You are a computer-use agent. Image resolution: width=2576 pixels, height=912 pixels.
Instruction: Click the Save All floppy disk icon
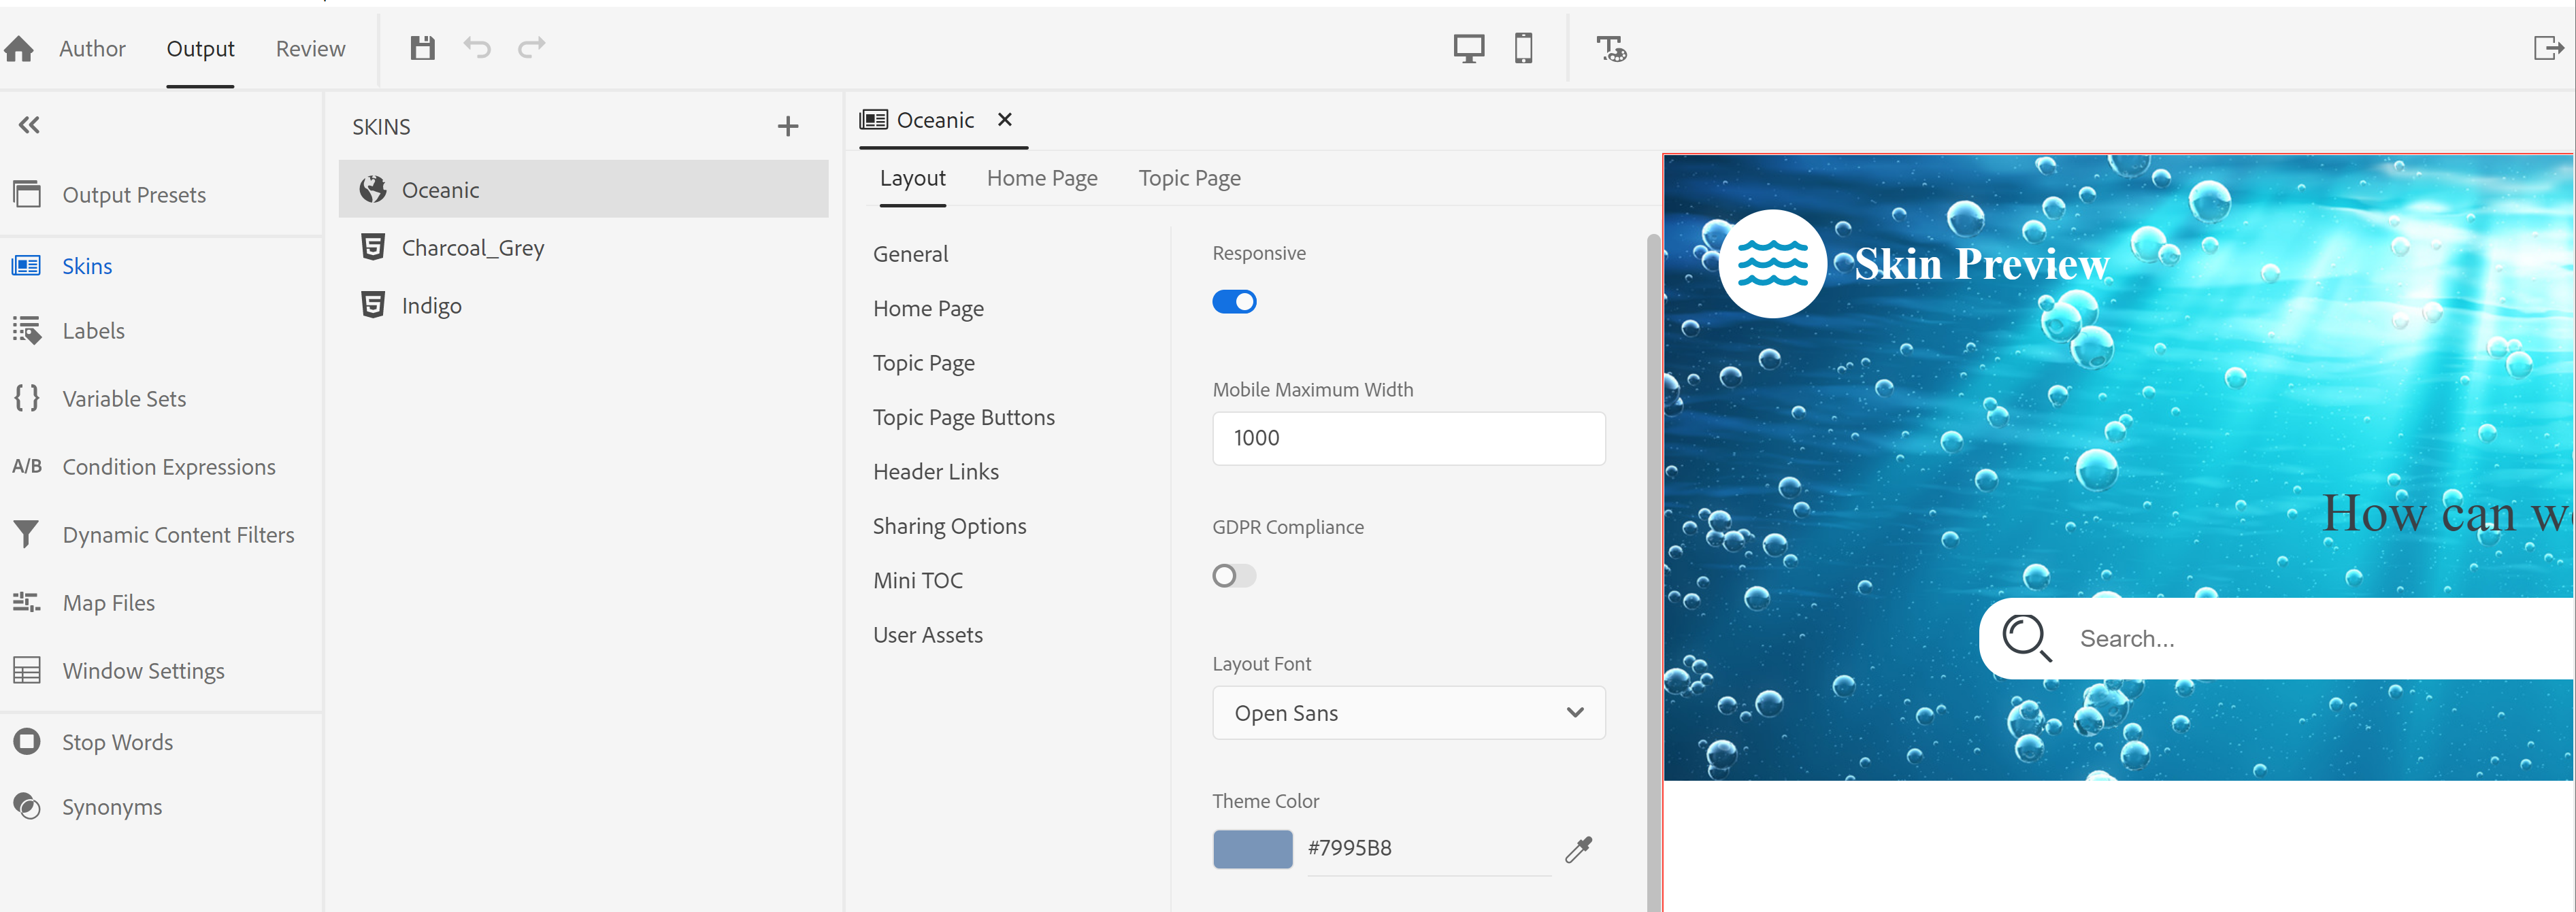pyautogui.click(x=422, y=48)
